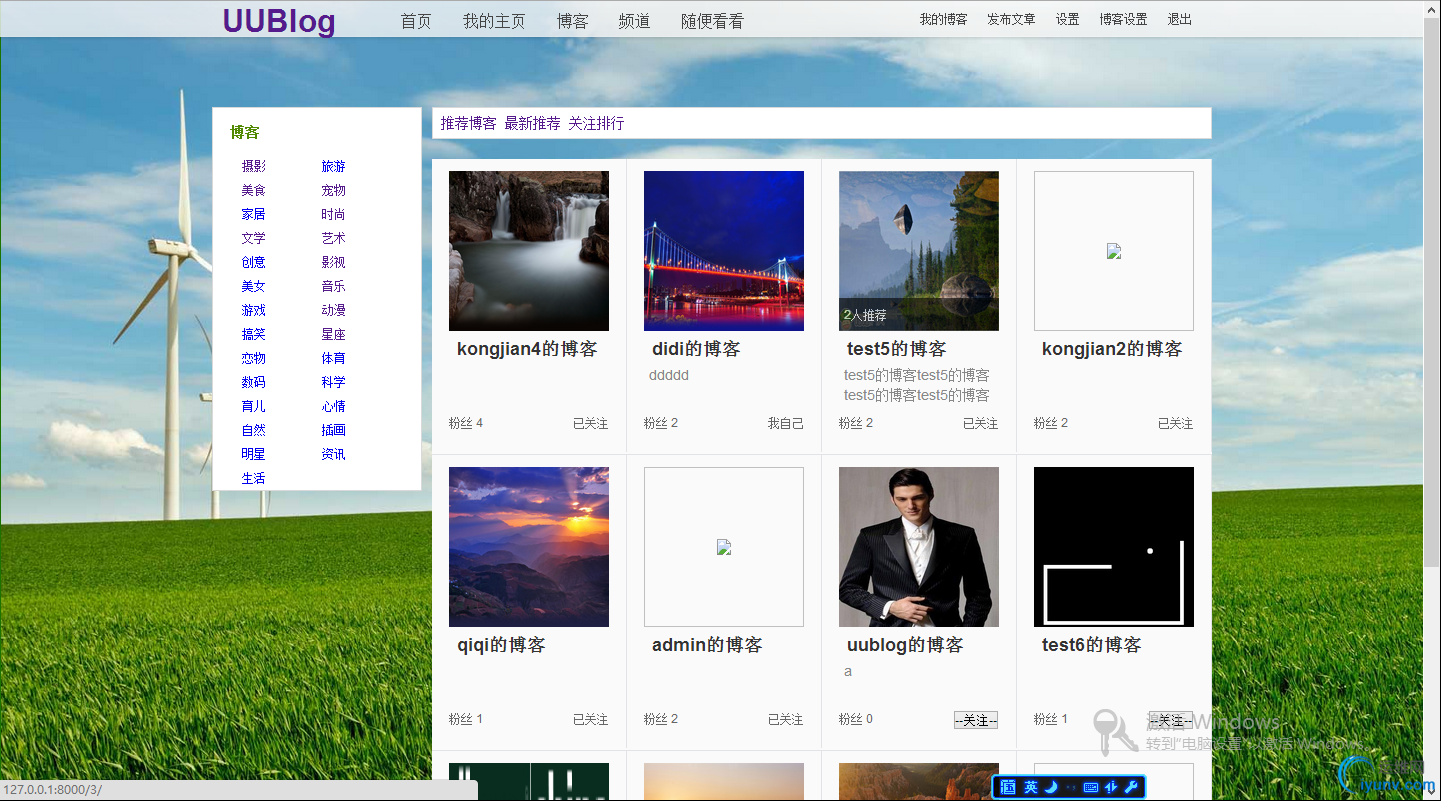Open test5 blog landscape thumbnail
The height and width of the screenshot is (801, 1441).
click(x=919, y=251)
